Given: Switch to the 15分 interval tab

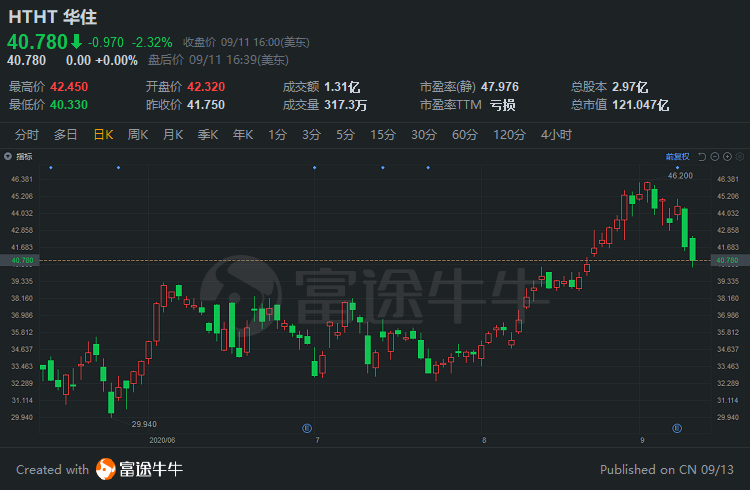Looking at the screenshot, I should (383, 135).
